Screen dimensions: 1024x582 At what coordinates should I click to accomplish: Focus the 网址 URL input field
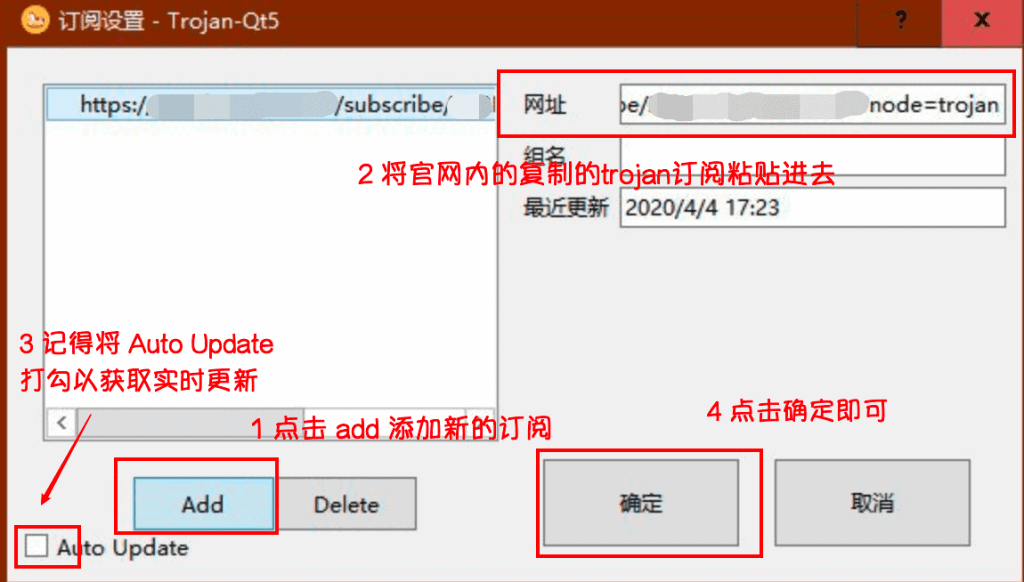[812, 105]
